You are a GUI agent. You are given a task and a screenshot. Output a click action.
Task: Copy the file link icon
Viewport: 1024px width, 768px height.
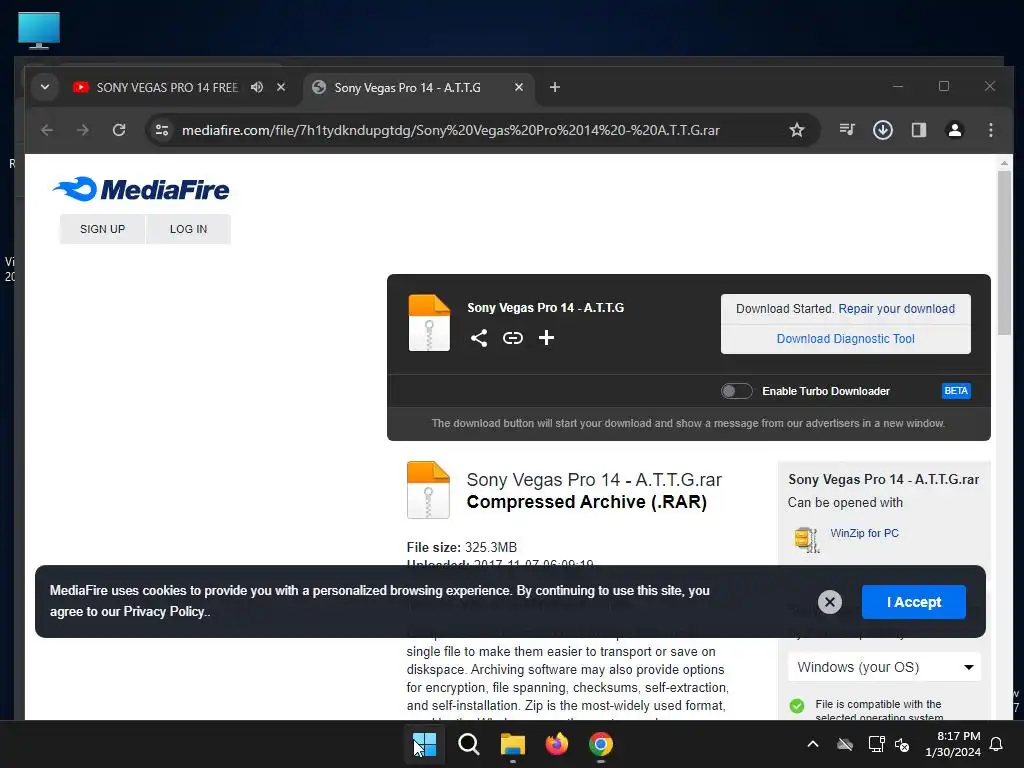(x=513, y=338)
